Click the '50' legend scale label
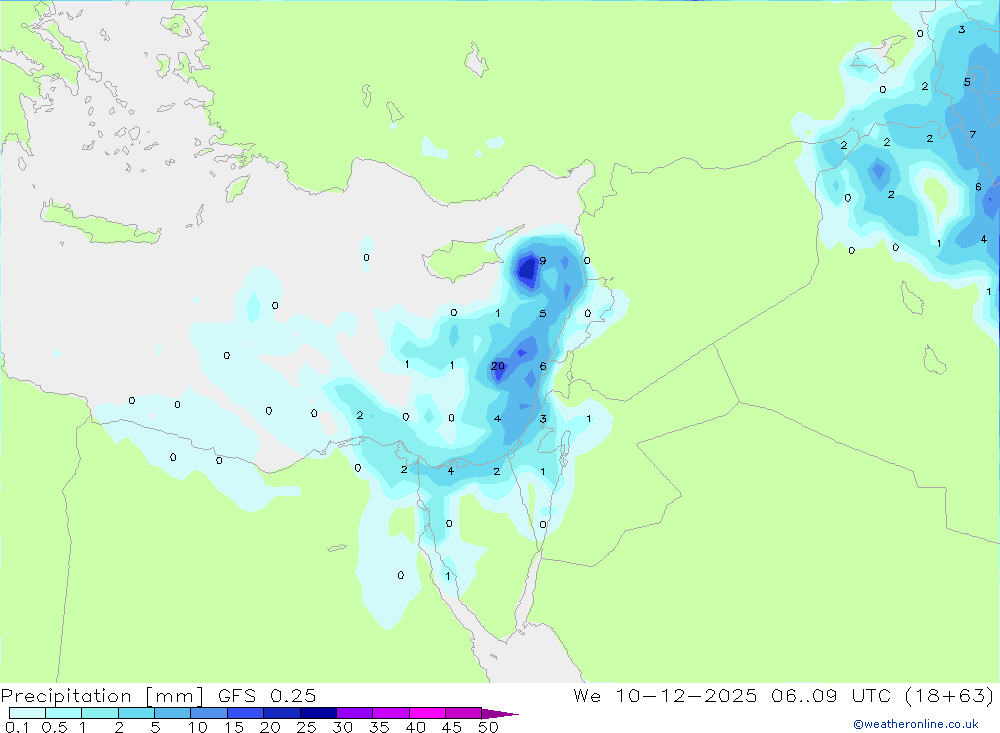Screen dimensions: 1000x733 click(x=488, y=727)
